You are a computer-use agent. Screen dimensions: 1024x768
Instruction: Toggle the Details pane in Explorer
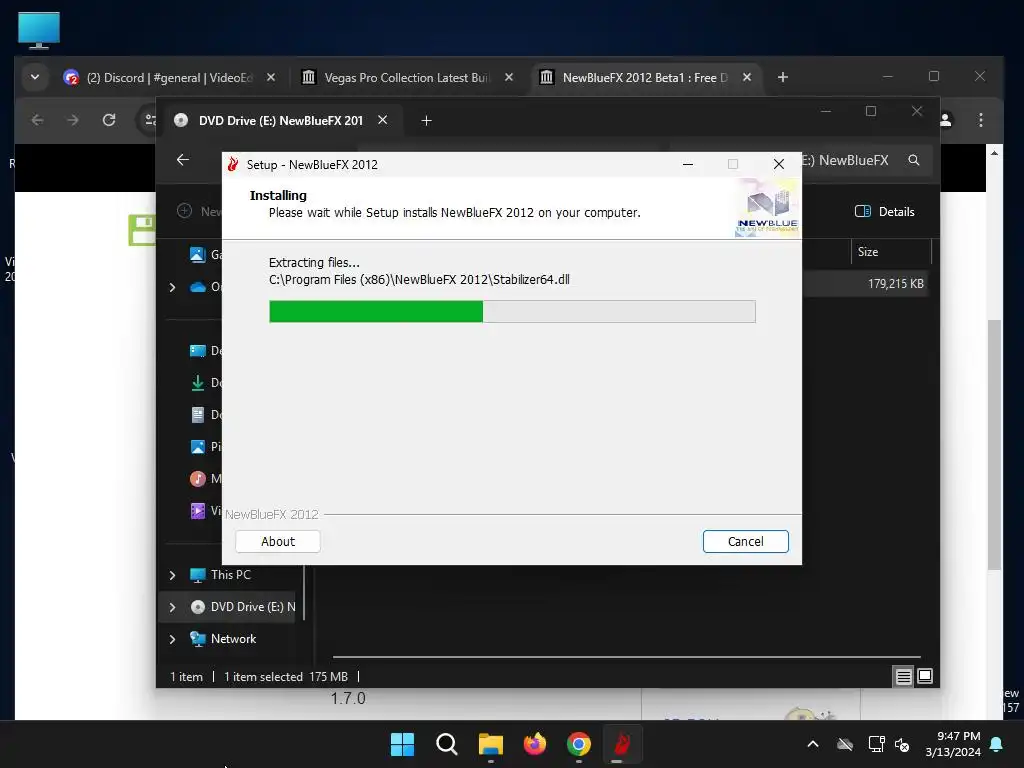tap(885, 212)
